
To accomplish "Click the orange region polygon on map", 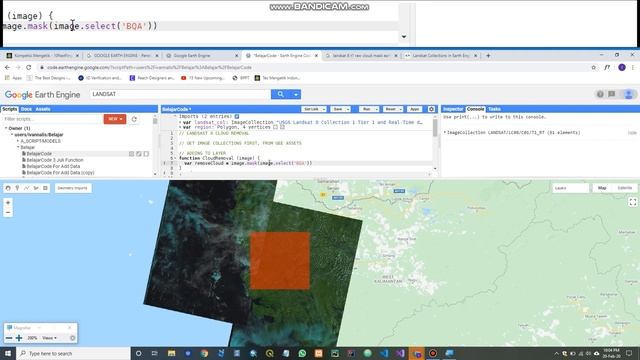I will [x=280, y=261].
